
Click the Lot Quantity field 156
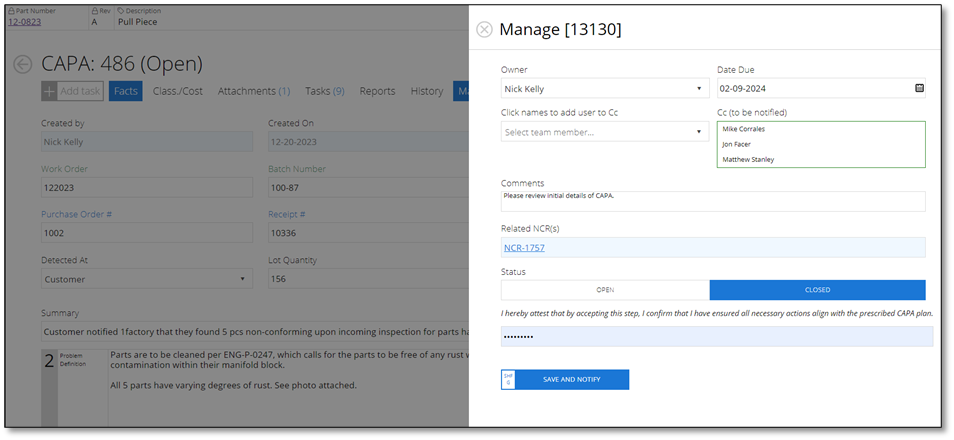[368, 279]
